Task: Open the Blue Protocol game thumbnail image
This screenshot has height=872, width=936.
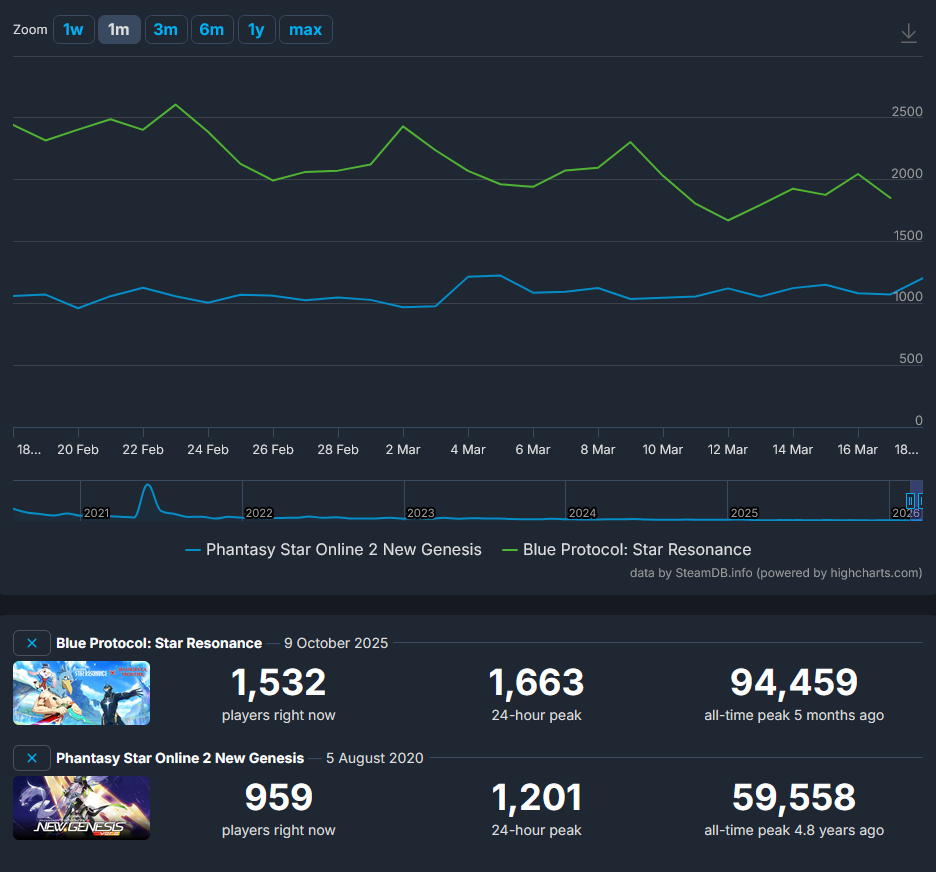Action: (82, 693)
